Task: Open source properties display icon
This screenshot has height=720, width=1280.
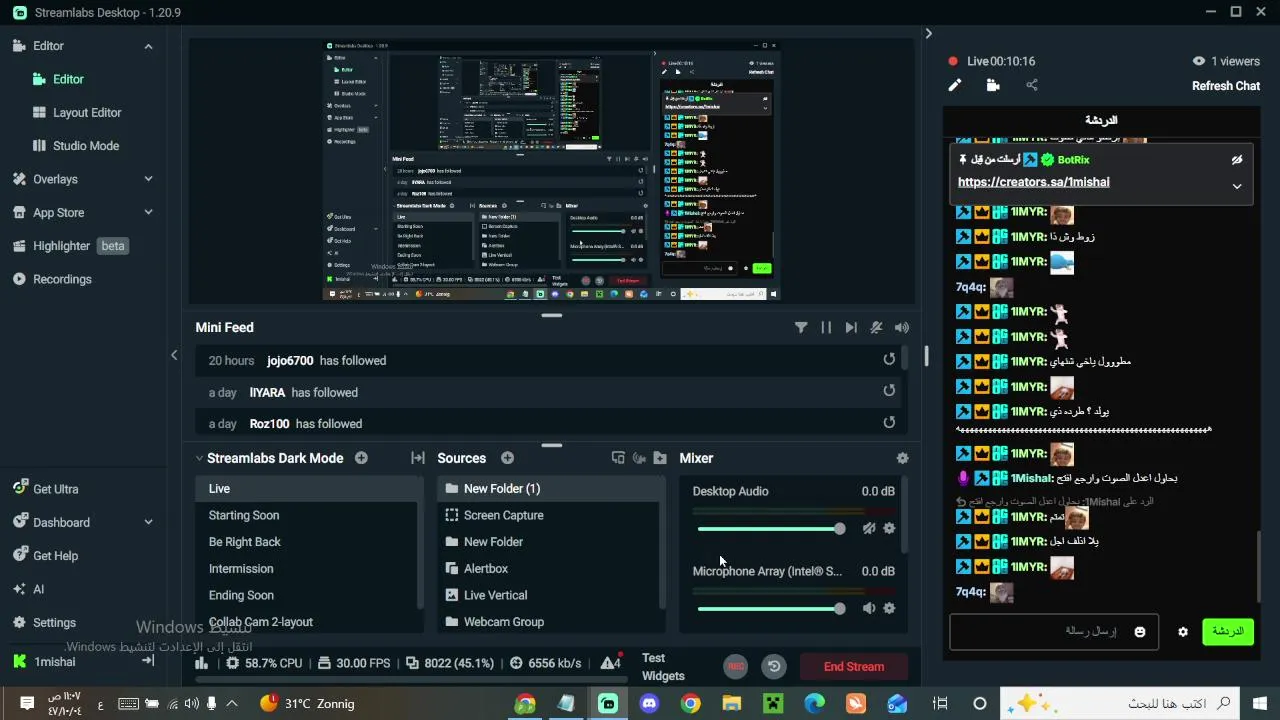Action: (x=618, y=458)
